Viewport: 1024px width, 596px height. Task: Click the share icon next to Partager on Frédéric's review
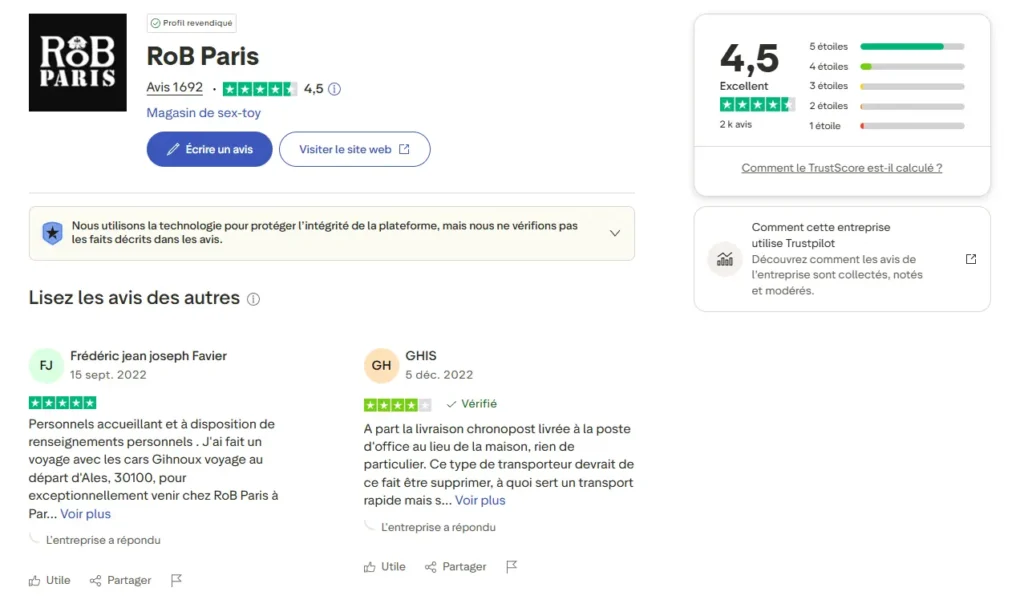(x=95, y=580)
